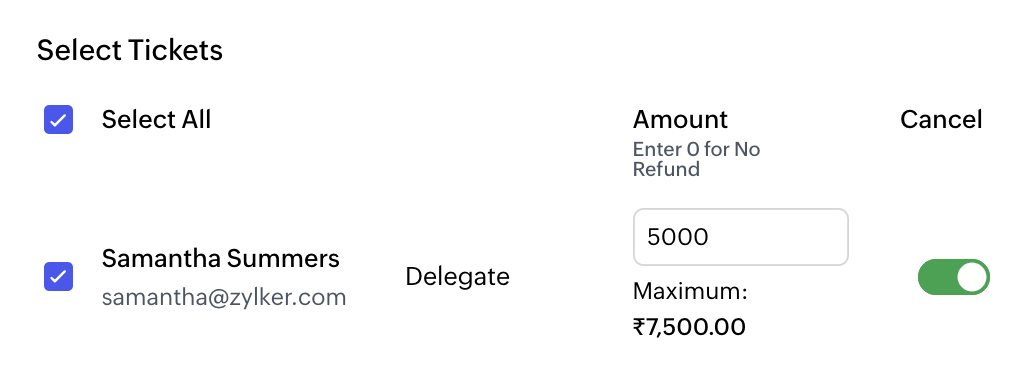Click the Select Tickets heading
Image resolution: width=1032 pixels, height=386 pixels.
(130, 51)
